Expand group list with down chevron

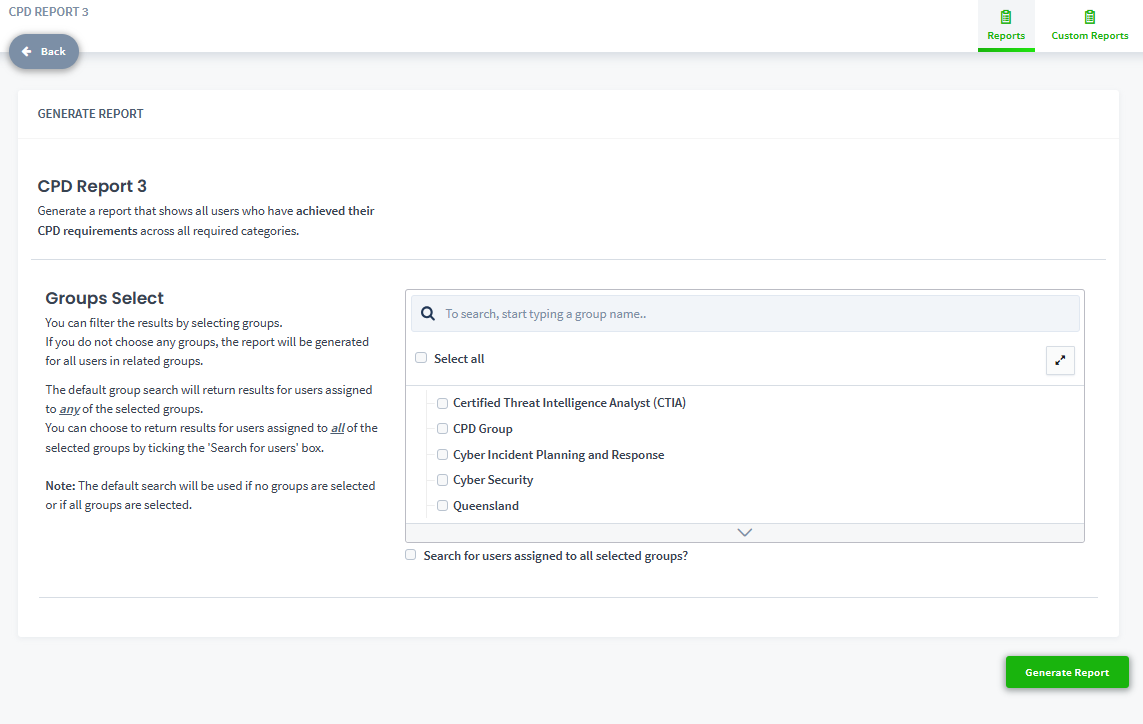point(744,532)
